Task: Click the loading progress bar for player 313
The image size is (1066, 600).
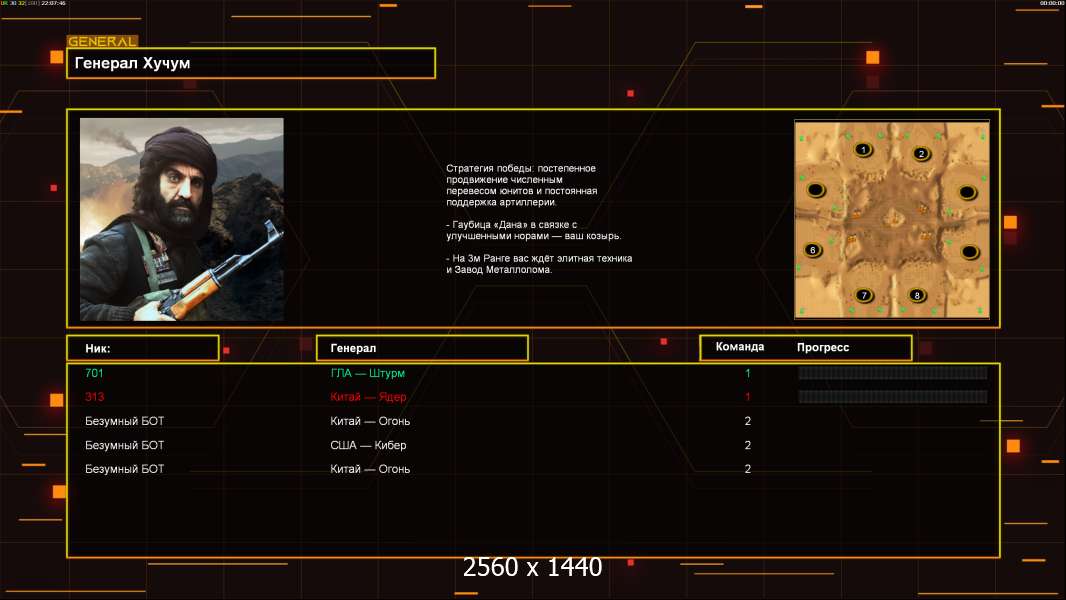Action: (893, 396)
